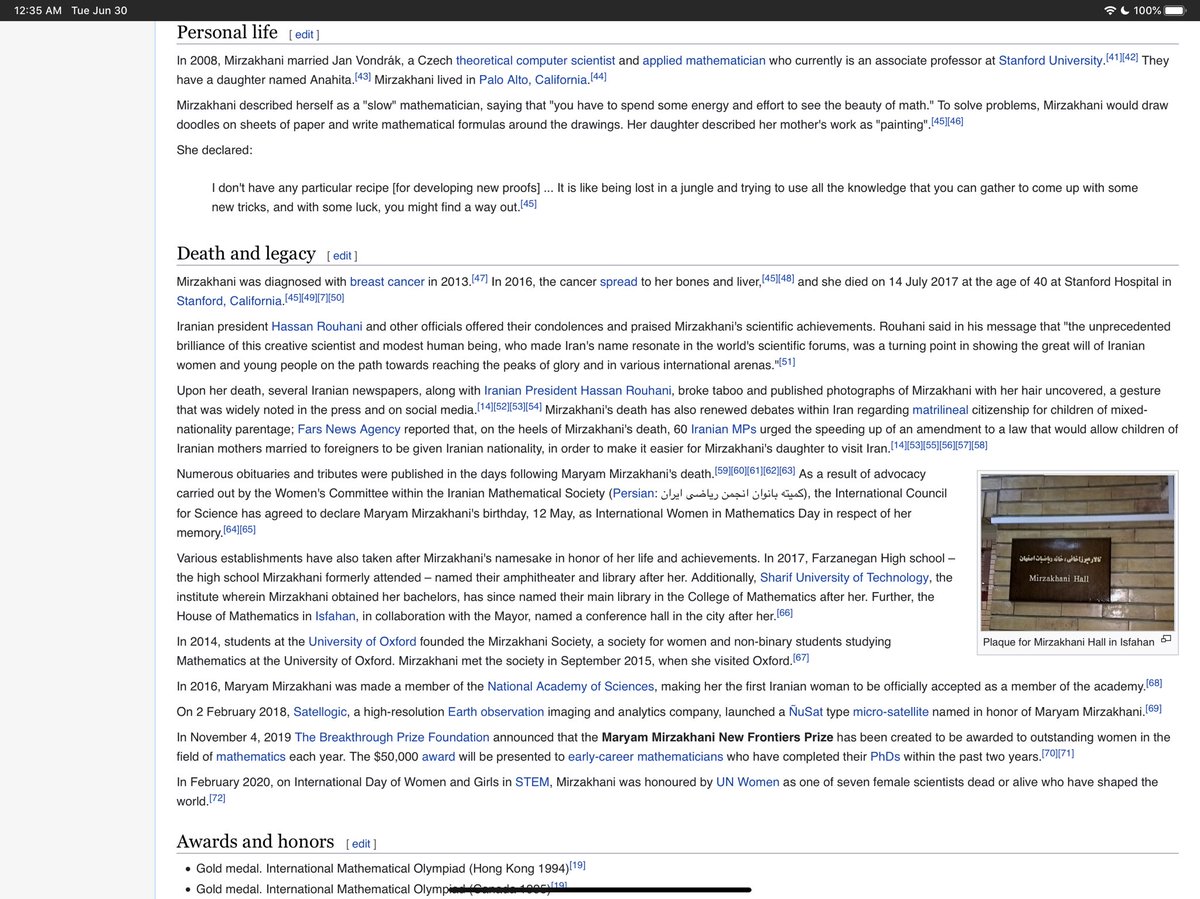Tap the Do Not Disturb moon icon

click(1125, 10)
